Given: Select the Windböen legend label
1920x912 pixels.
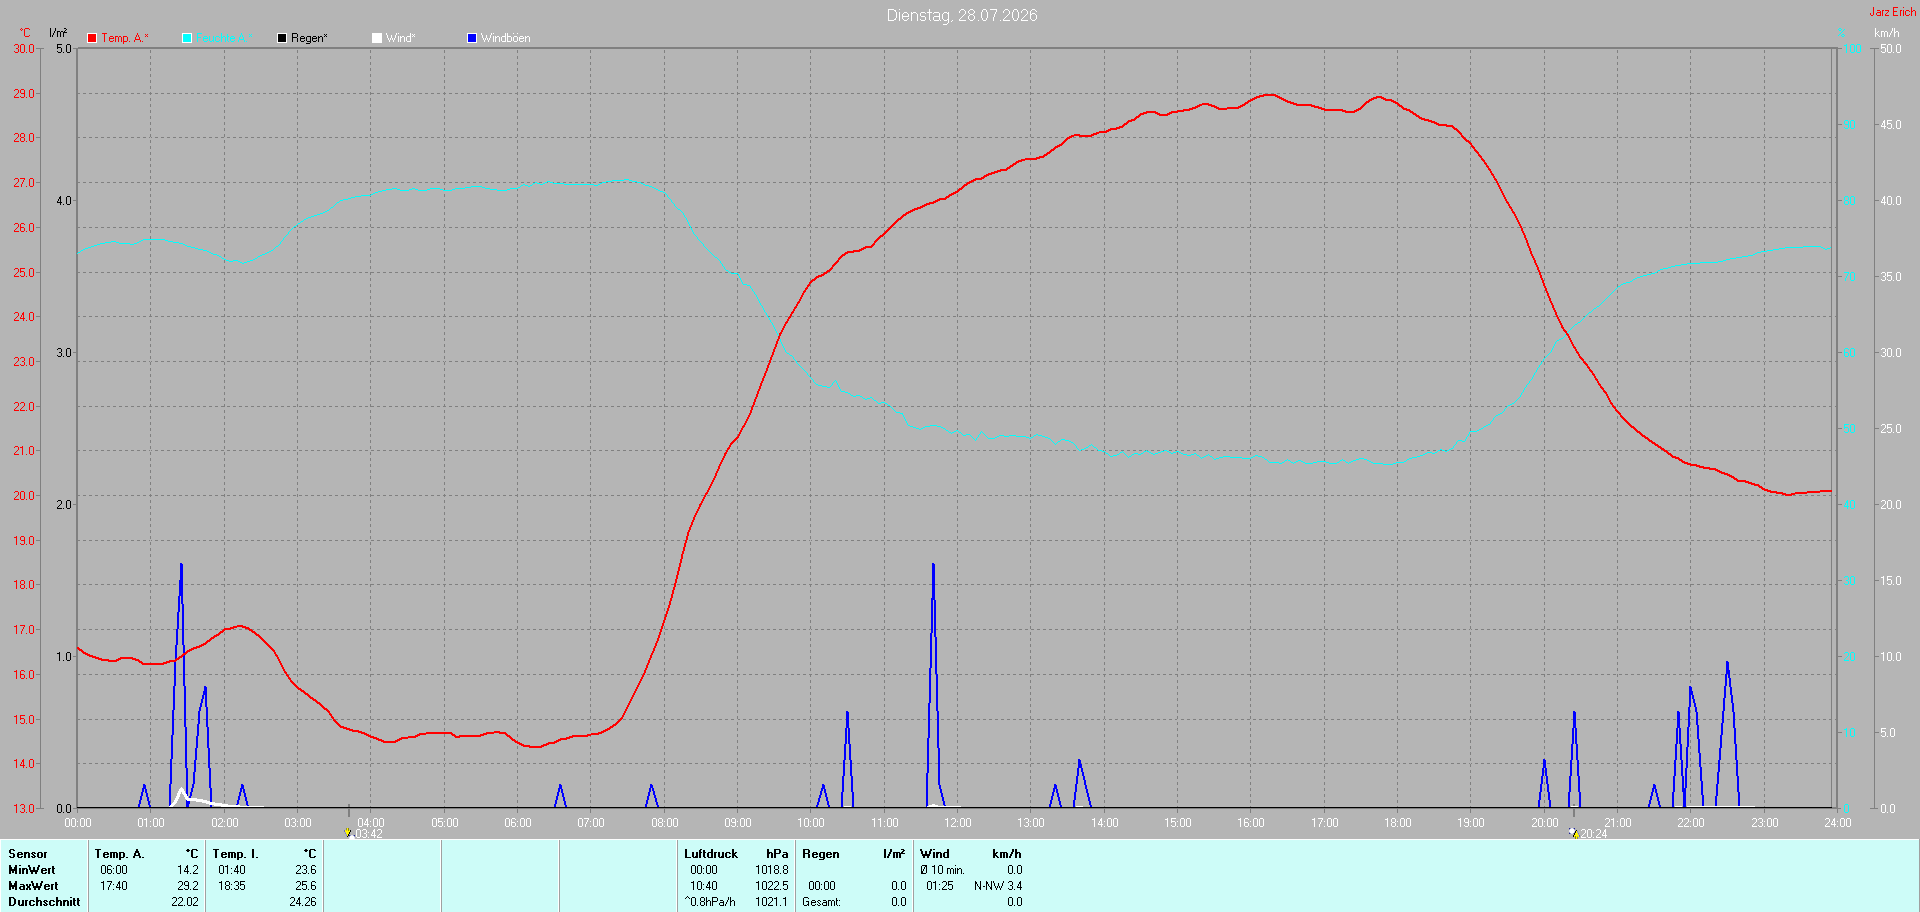Looking at the screenshot, I should pos(506,38).
